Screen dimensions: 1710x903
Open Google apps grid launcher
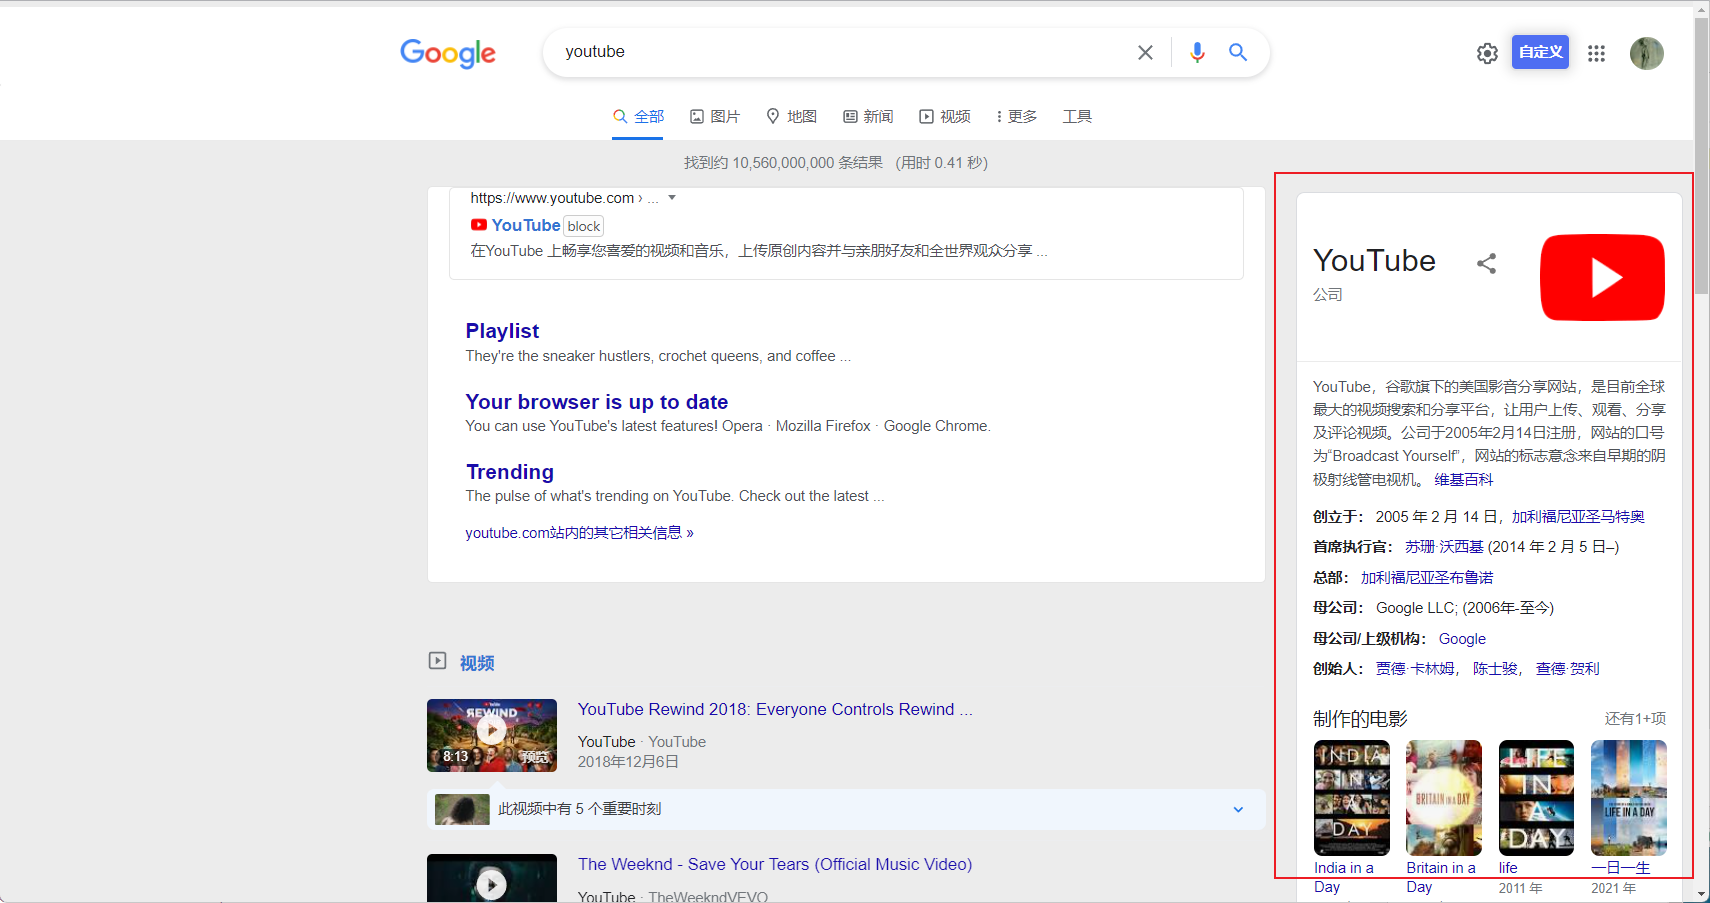[1596, 53]
